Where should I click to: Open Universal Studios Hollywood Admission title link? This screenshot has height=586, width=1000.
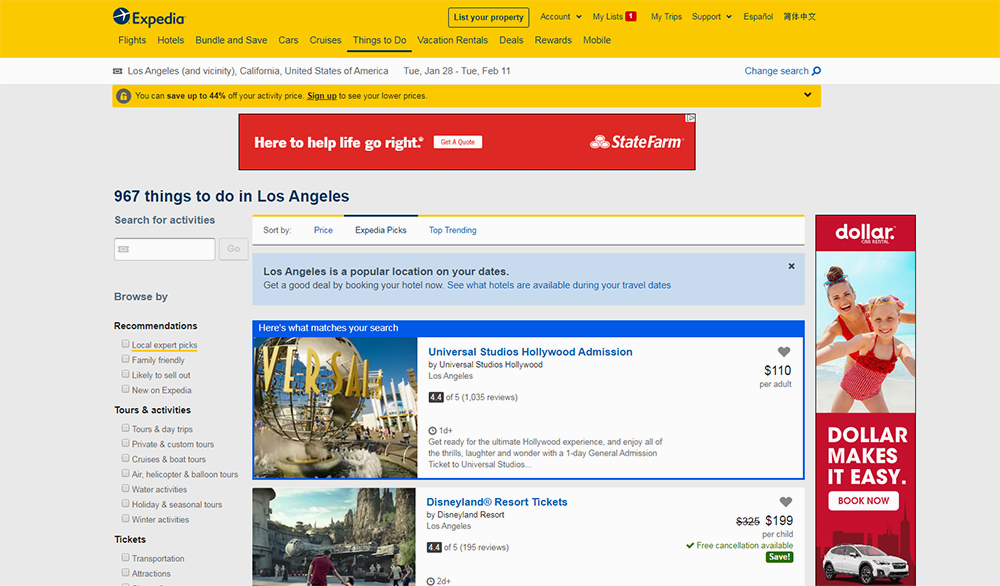[x=530, y=352]
